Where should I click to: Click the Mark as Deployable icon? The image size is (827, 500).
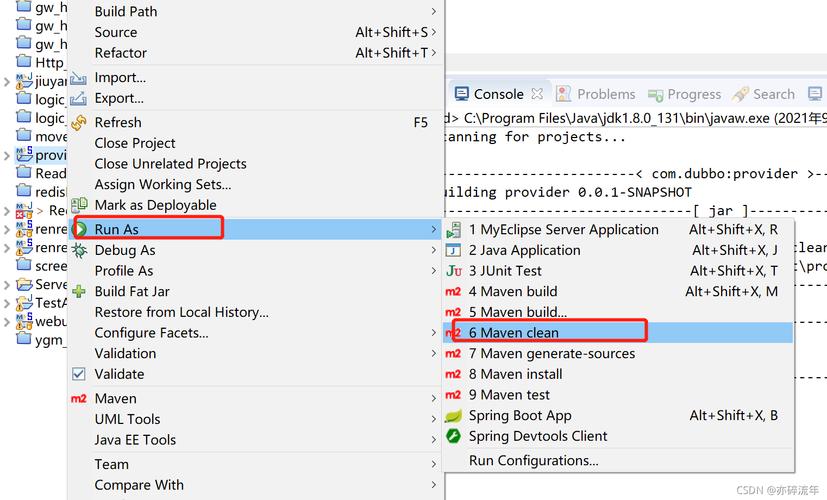tap(79, 205)
